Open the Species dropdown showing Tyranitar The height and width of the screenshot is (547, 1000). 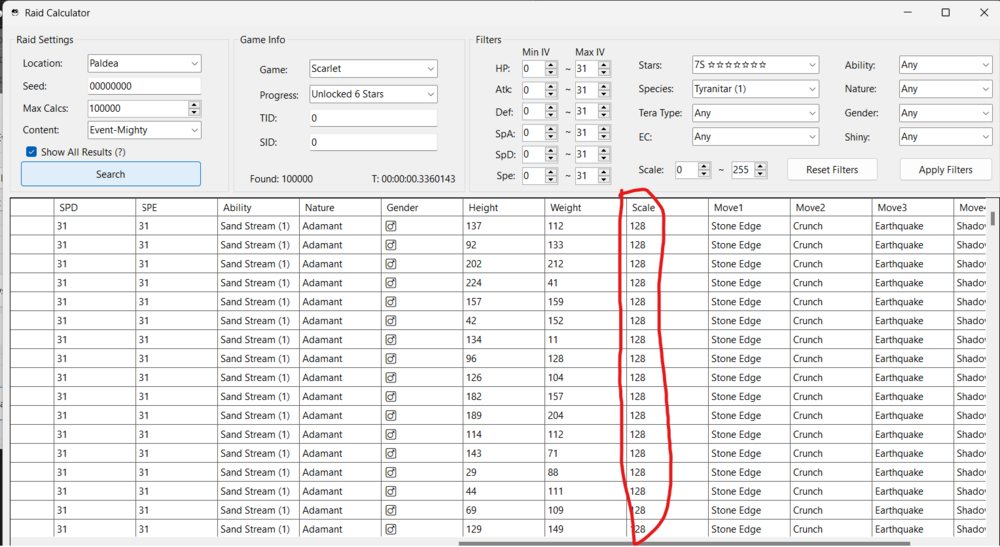[755, 89]
